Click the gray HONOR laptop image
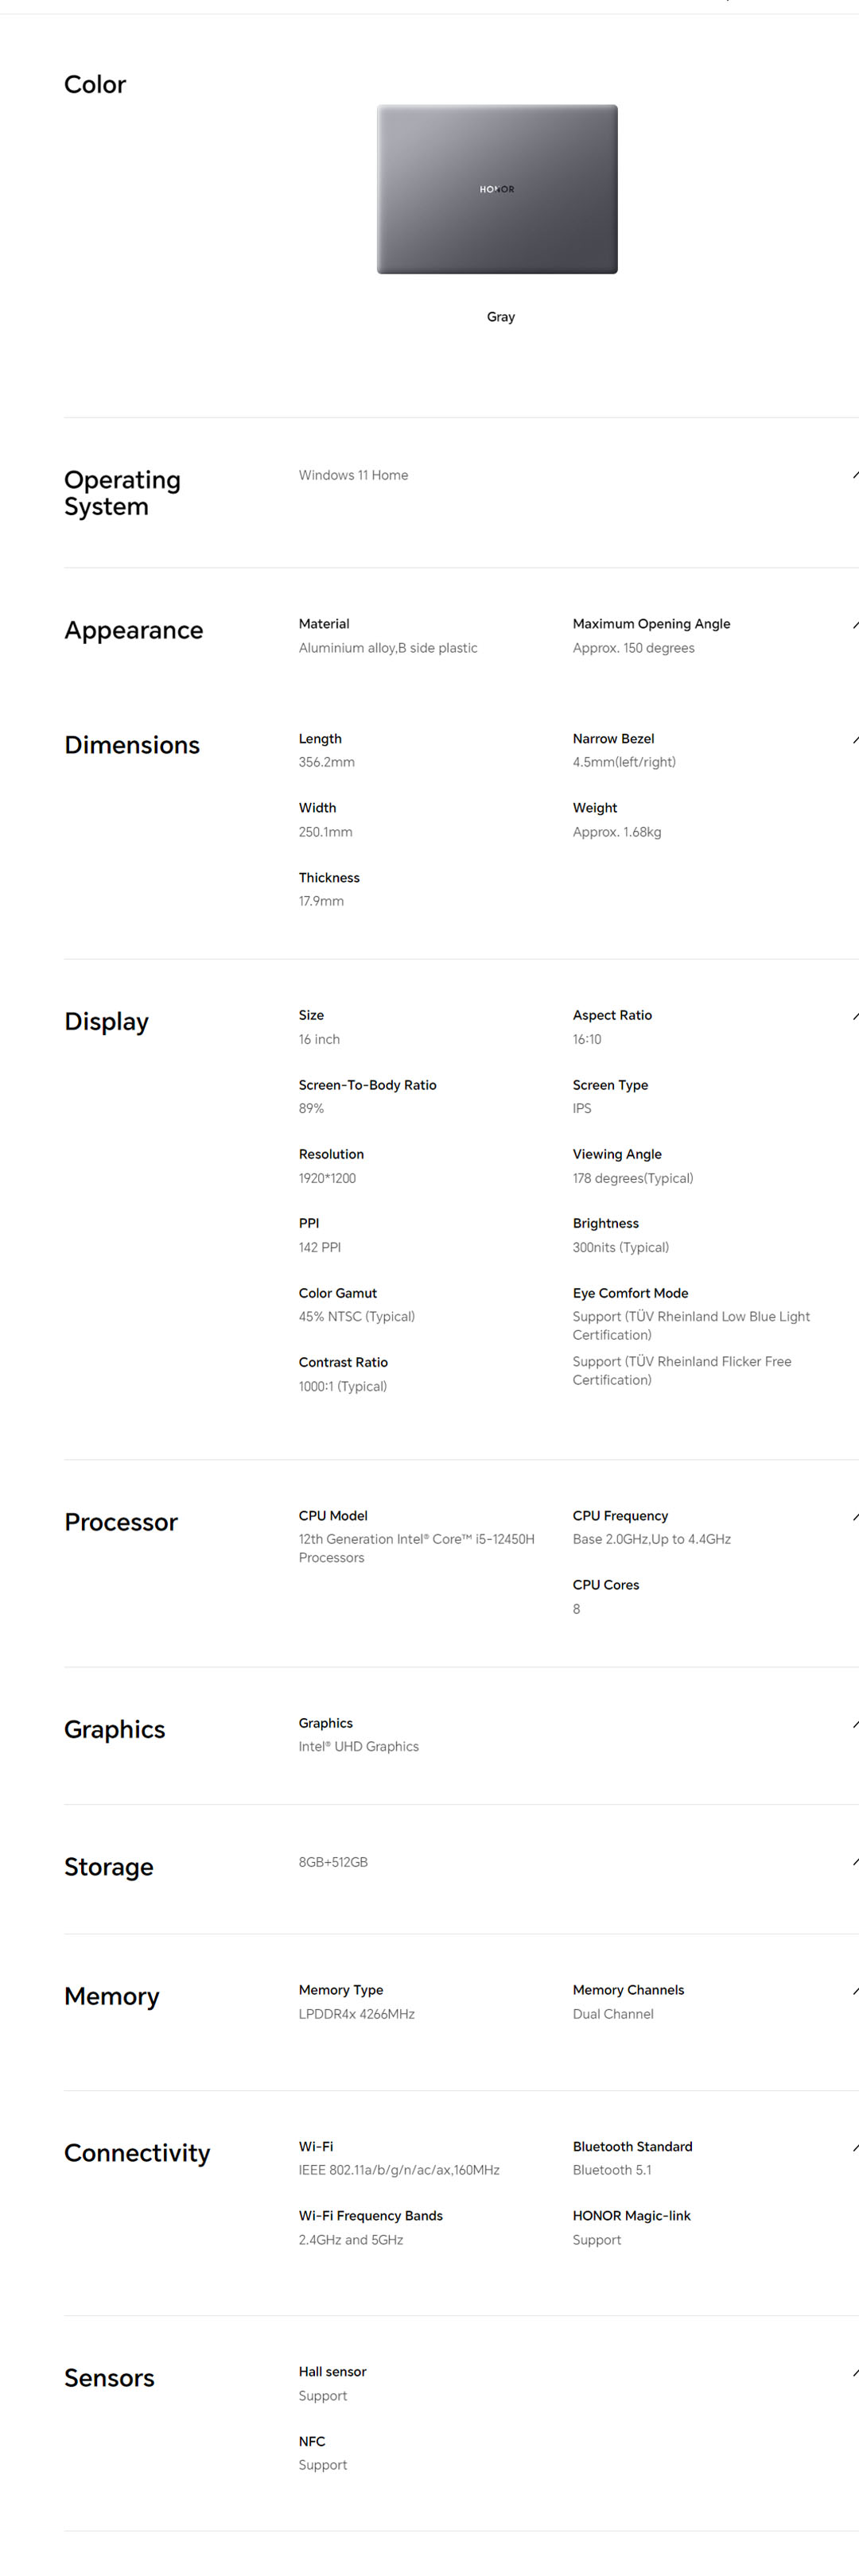Image resolution: width=859 pixels, height=2576 pixels. pos(497,189)
